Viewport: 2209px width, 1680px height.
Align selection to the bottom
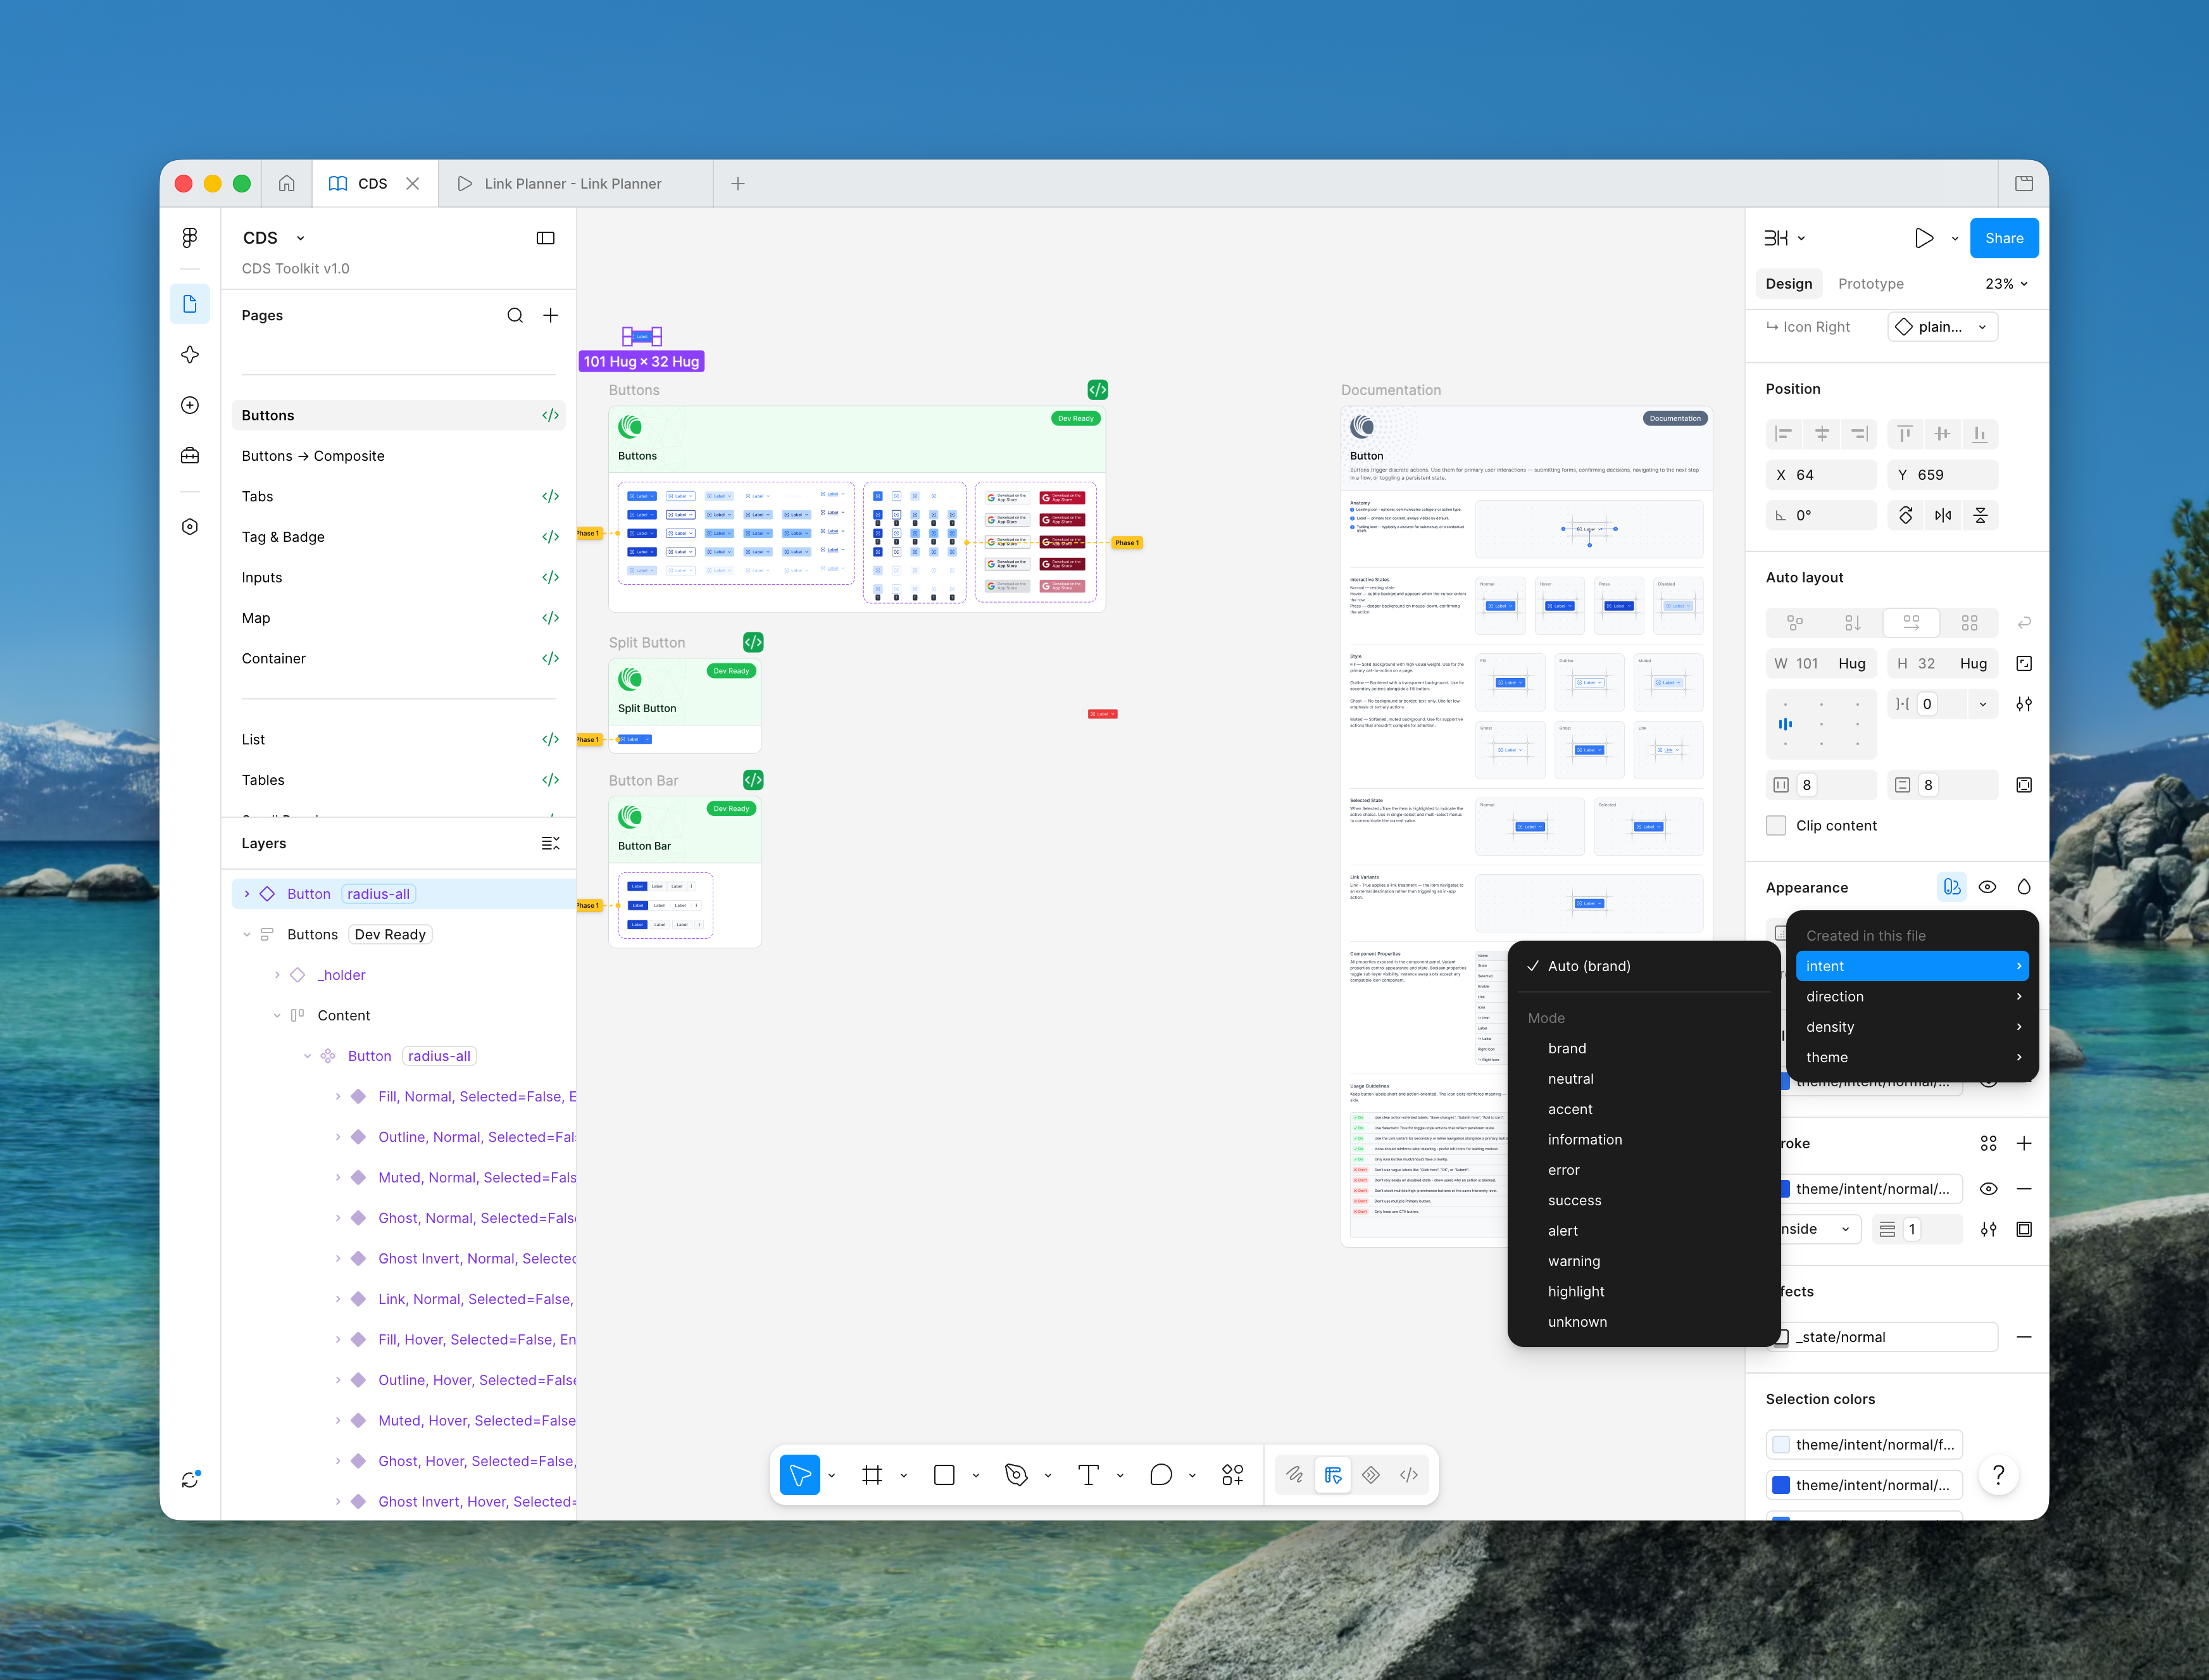click(1980, 434)
